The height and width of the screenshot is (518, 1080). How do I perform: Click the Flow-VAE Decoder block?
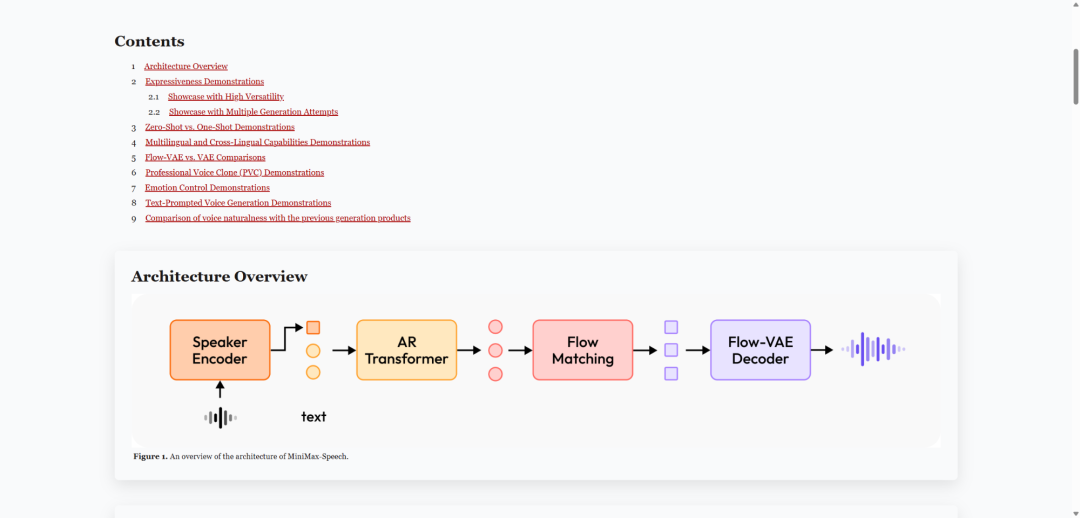[x=760, y=350]
